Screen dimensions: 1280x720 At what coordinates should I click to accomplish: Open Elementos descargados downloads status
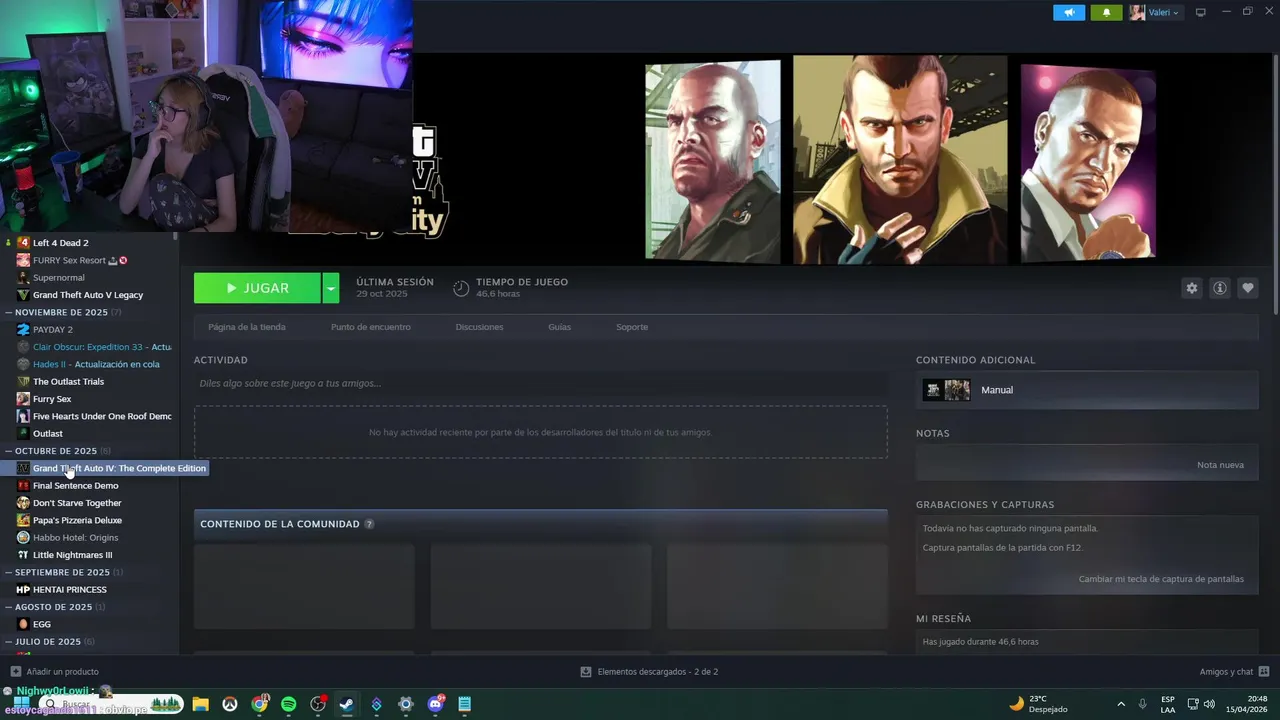click(x=649, y=672)
